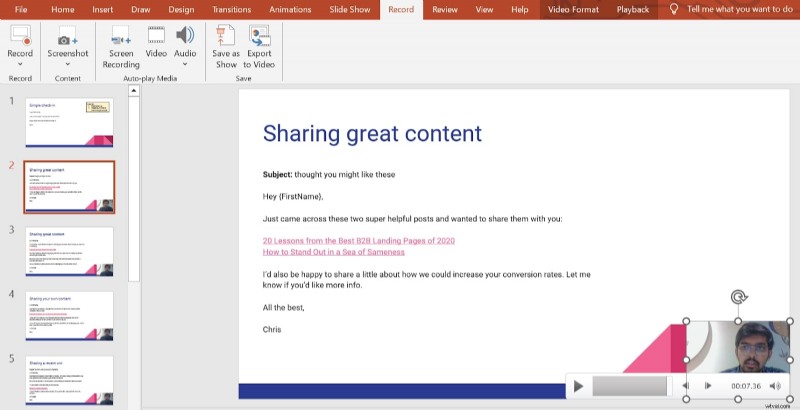Viewport: 800px width, 410px height.
Task: Open the Animations tab
Action: click(x=289, y=9)
